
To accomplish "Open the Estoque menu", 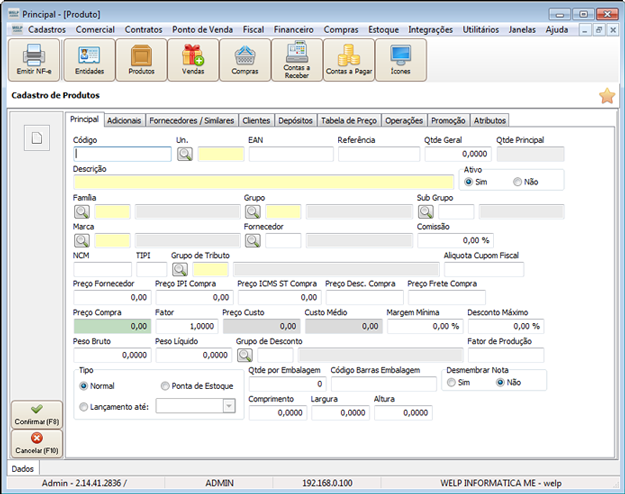I will (383, 30).
